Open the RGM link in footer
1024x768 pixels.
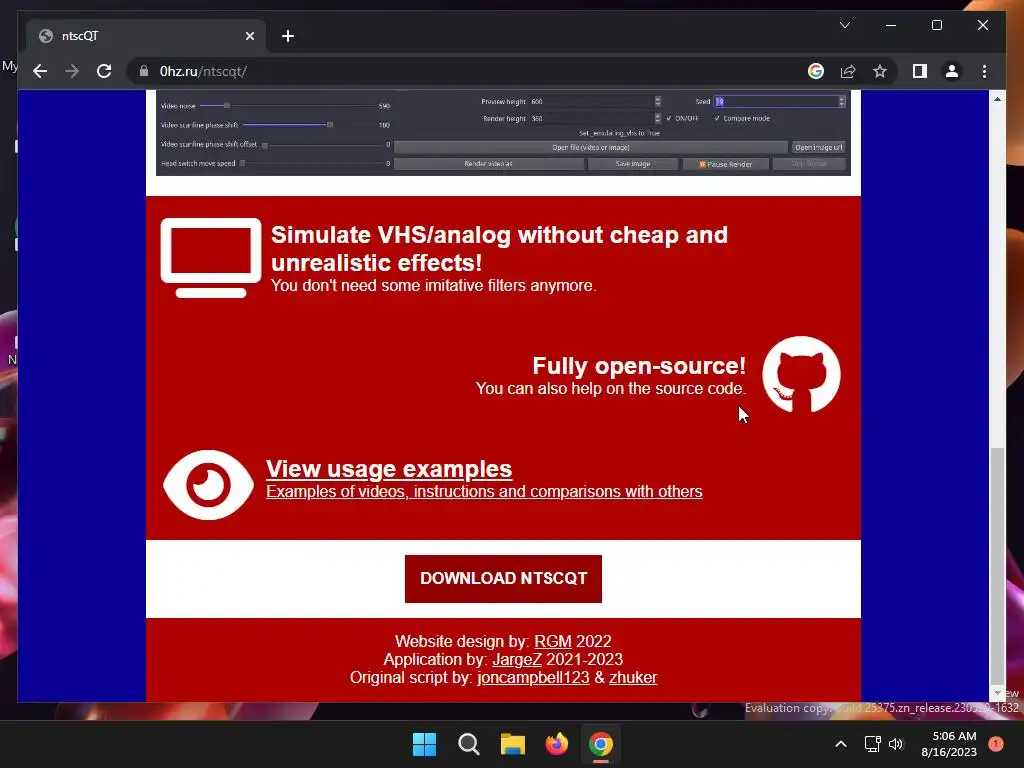[x=552, y=641]
